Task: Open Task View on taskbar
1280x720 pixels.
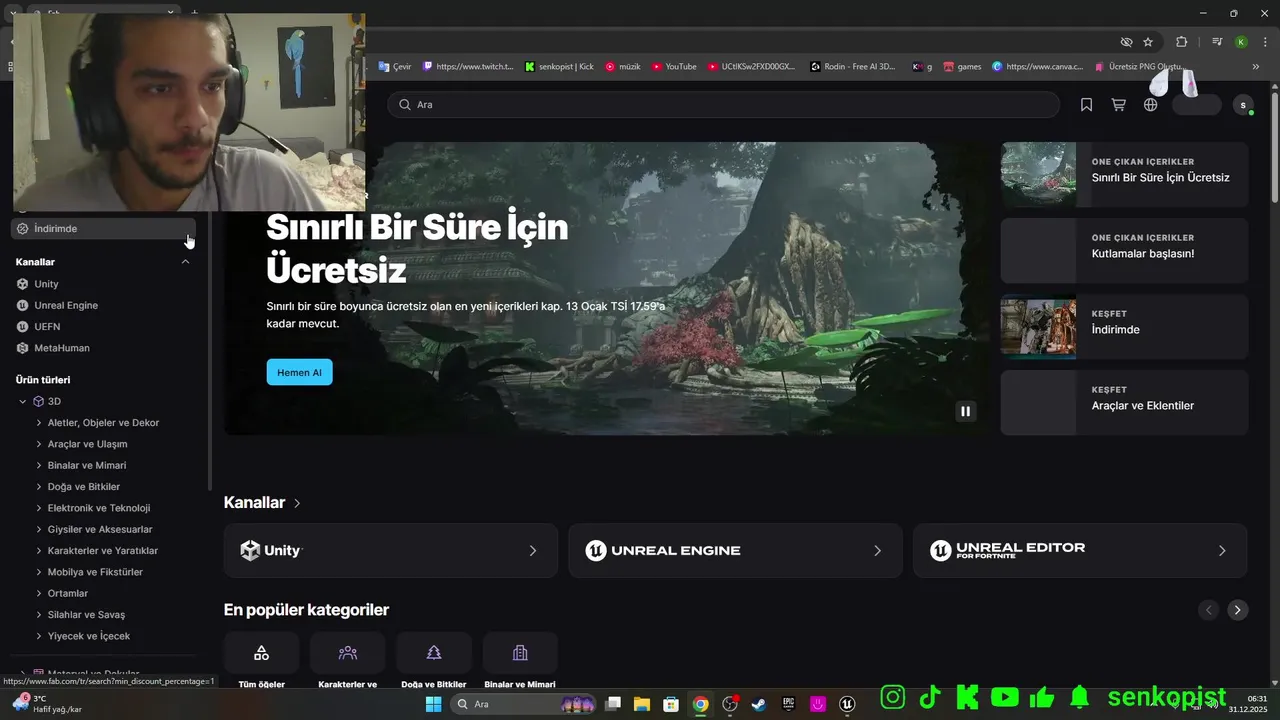Action: coord(613,704)
